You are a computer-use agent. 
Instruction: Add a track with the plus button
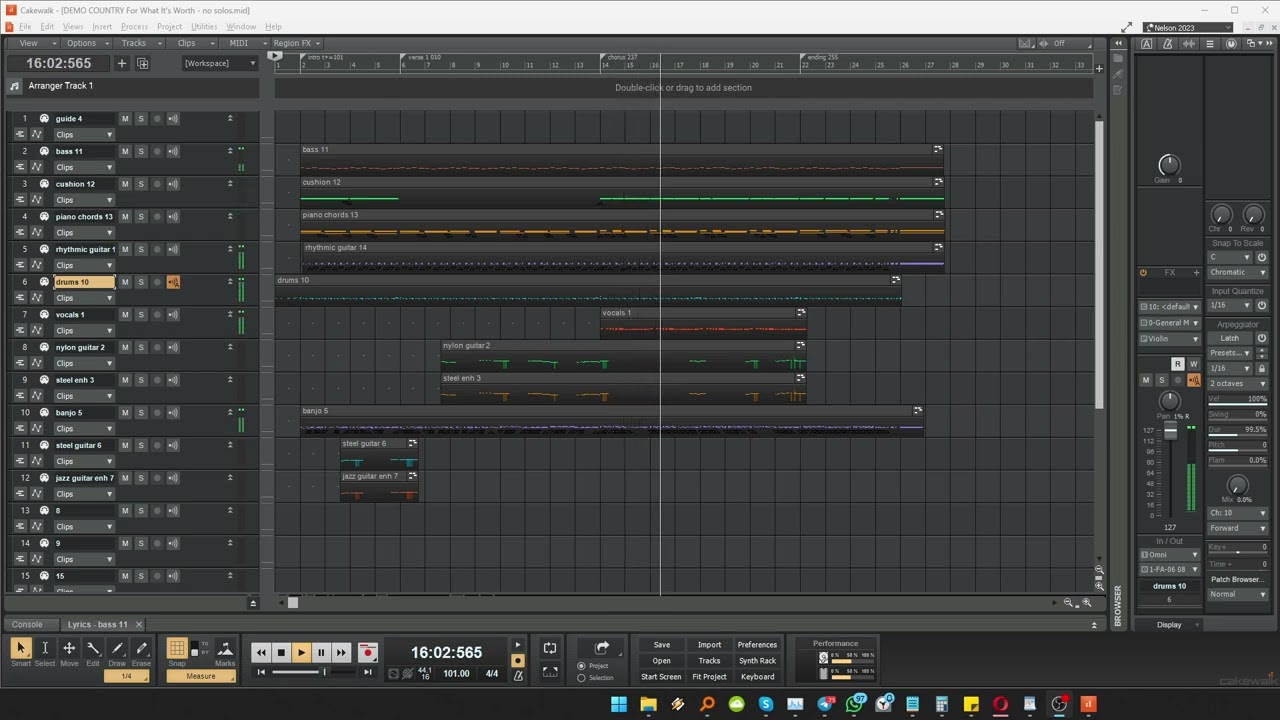tap(121, 63)
